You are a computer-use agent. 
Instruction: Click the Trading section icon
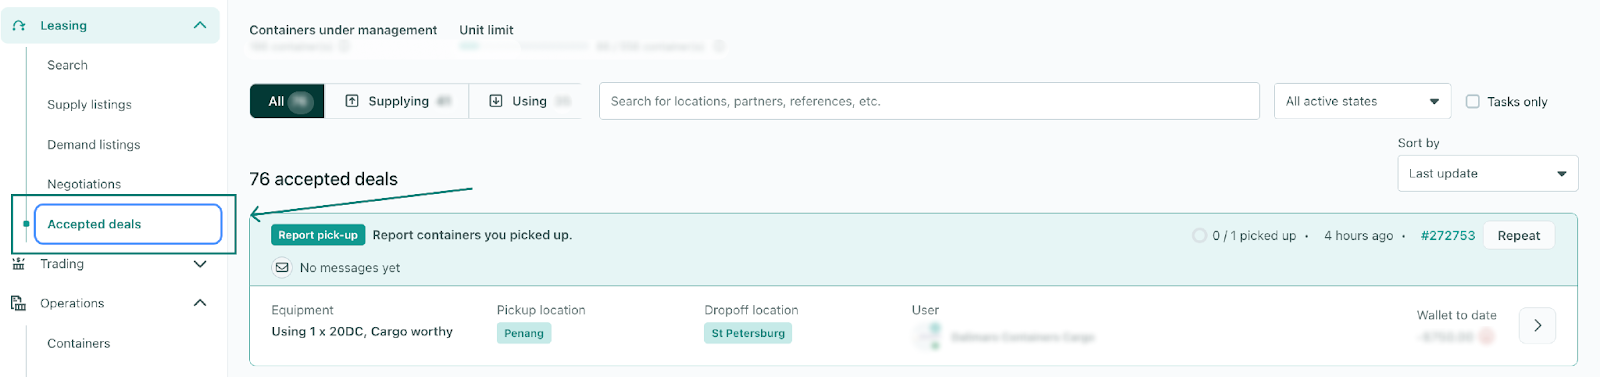(18, 264)
